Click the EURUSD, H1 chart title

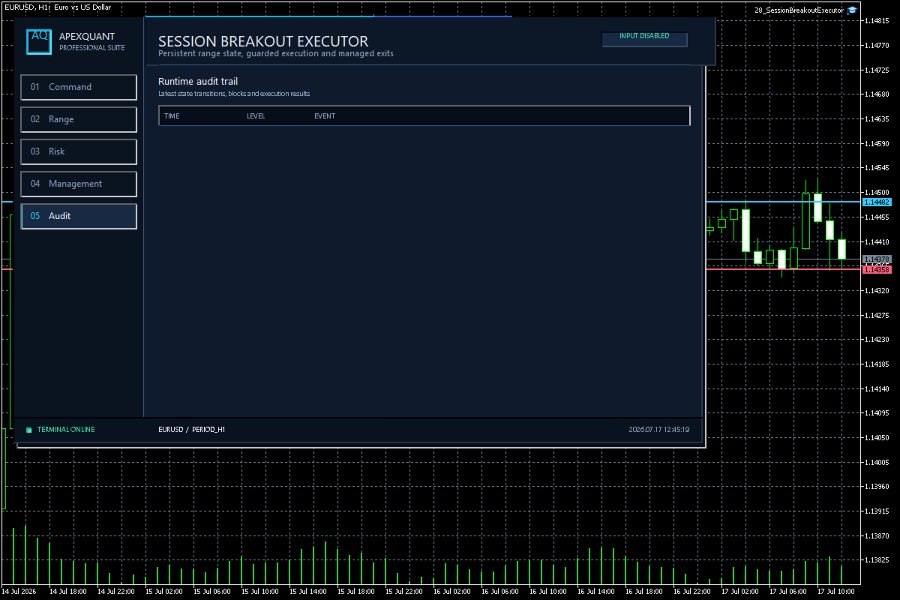click(57, 7)
